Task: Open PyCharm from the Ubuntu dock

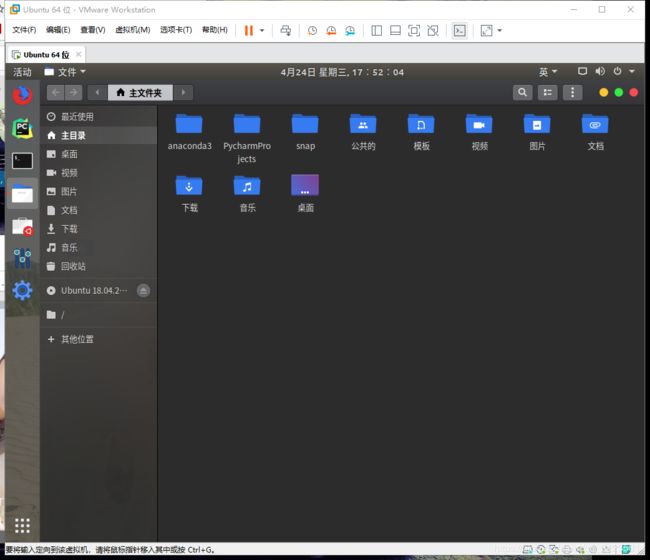Action: pos(22,127)
